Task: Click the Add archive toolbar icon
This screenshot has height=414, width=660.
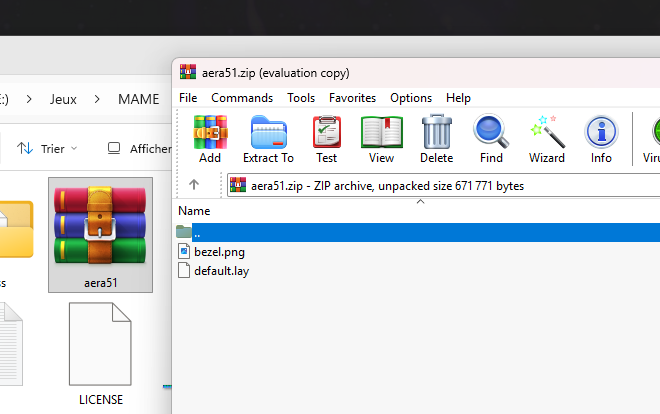Action: coord(210,138)
